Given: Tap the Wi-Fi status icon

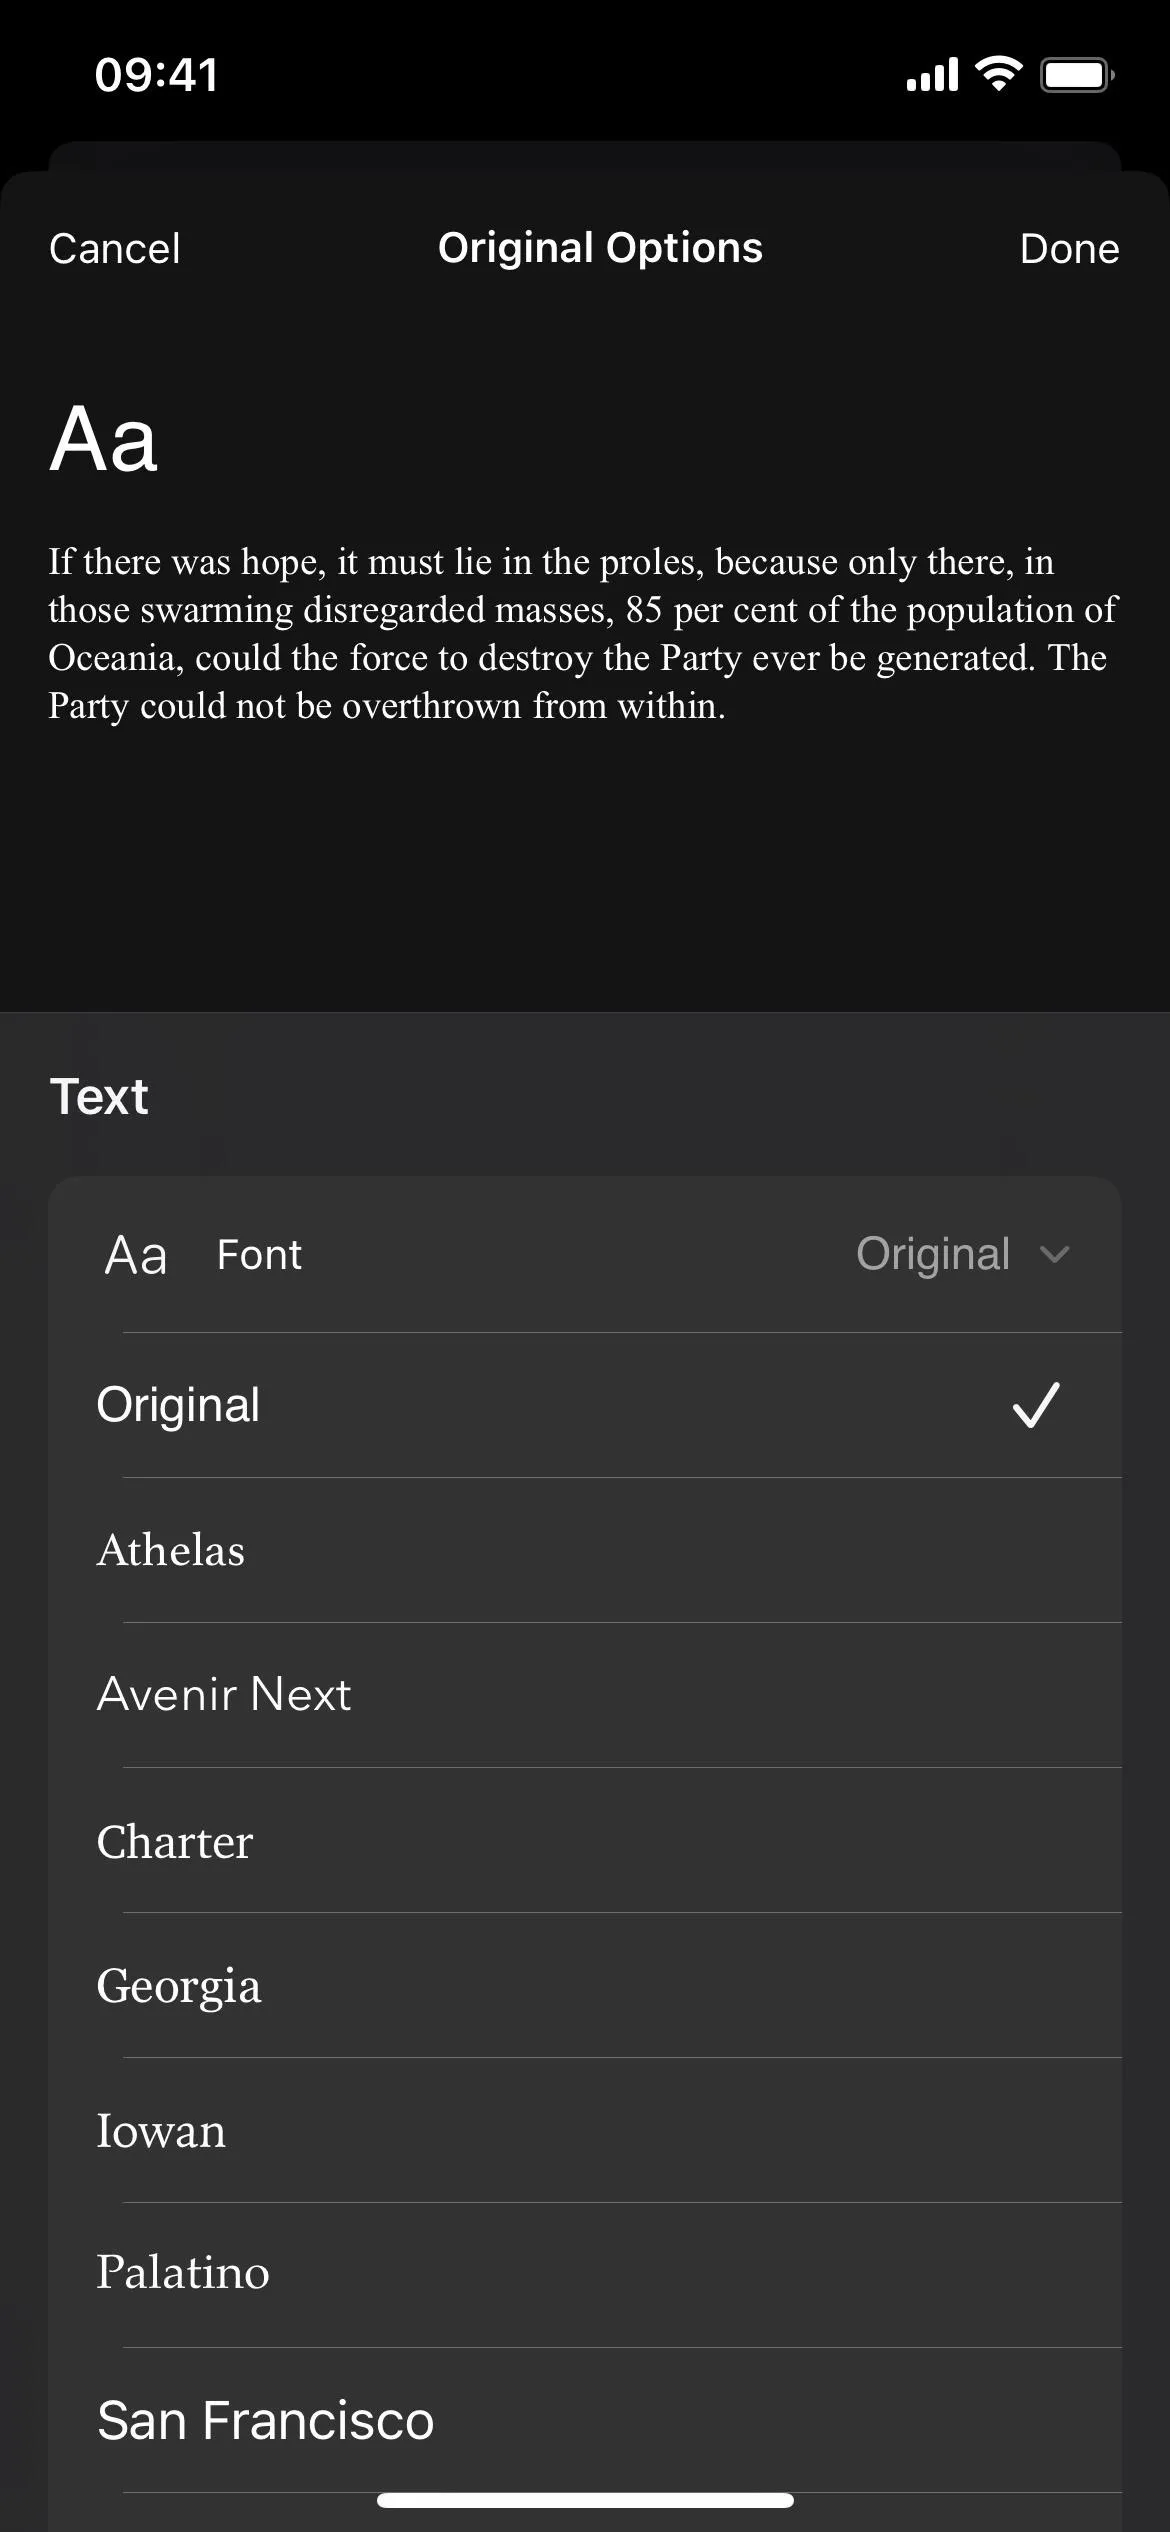Looking at the screenshot, I should click(x=998, y=74).
